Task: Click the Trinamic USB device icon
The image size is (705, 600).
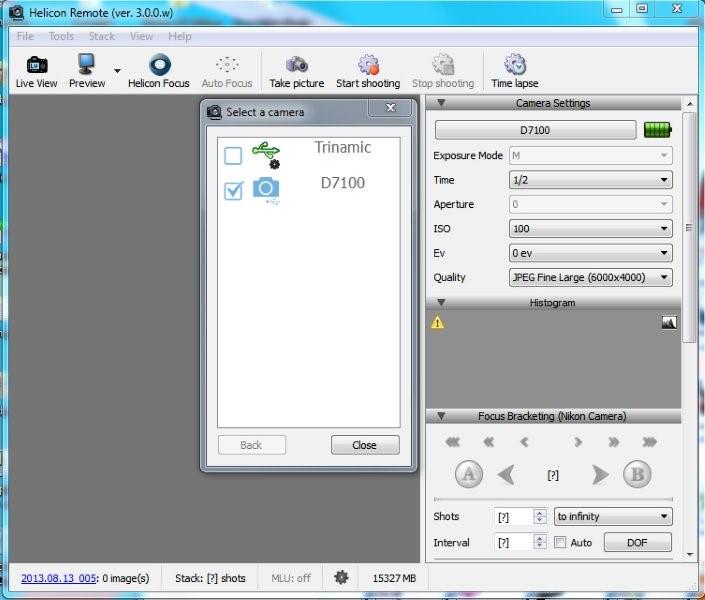Action: coord(266,155)
